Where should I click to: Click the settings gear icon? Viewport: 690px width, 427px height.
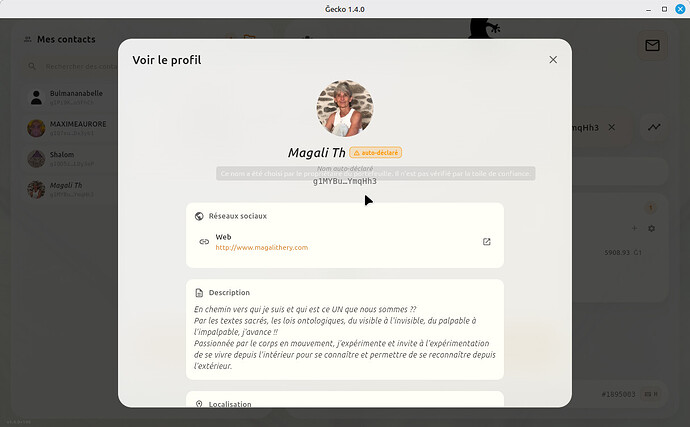(x=652, y=228)
